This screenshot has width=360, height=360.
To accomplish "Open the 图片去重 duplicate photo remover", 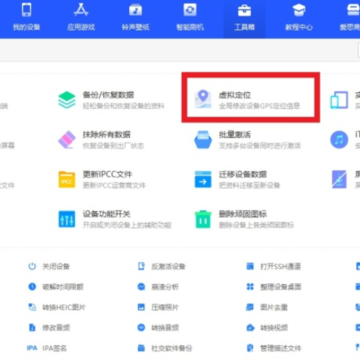I will [267, 307].
